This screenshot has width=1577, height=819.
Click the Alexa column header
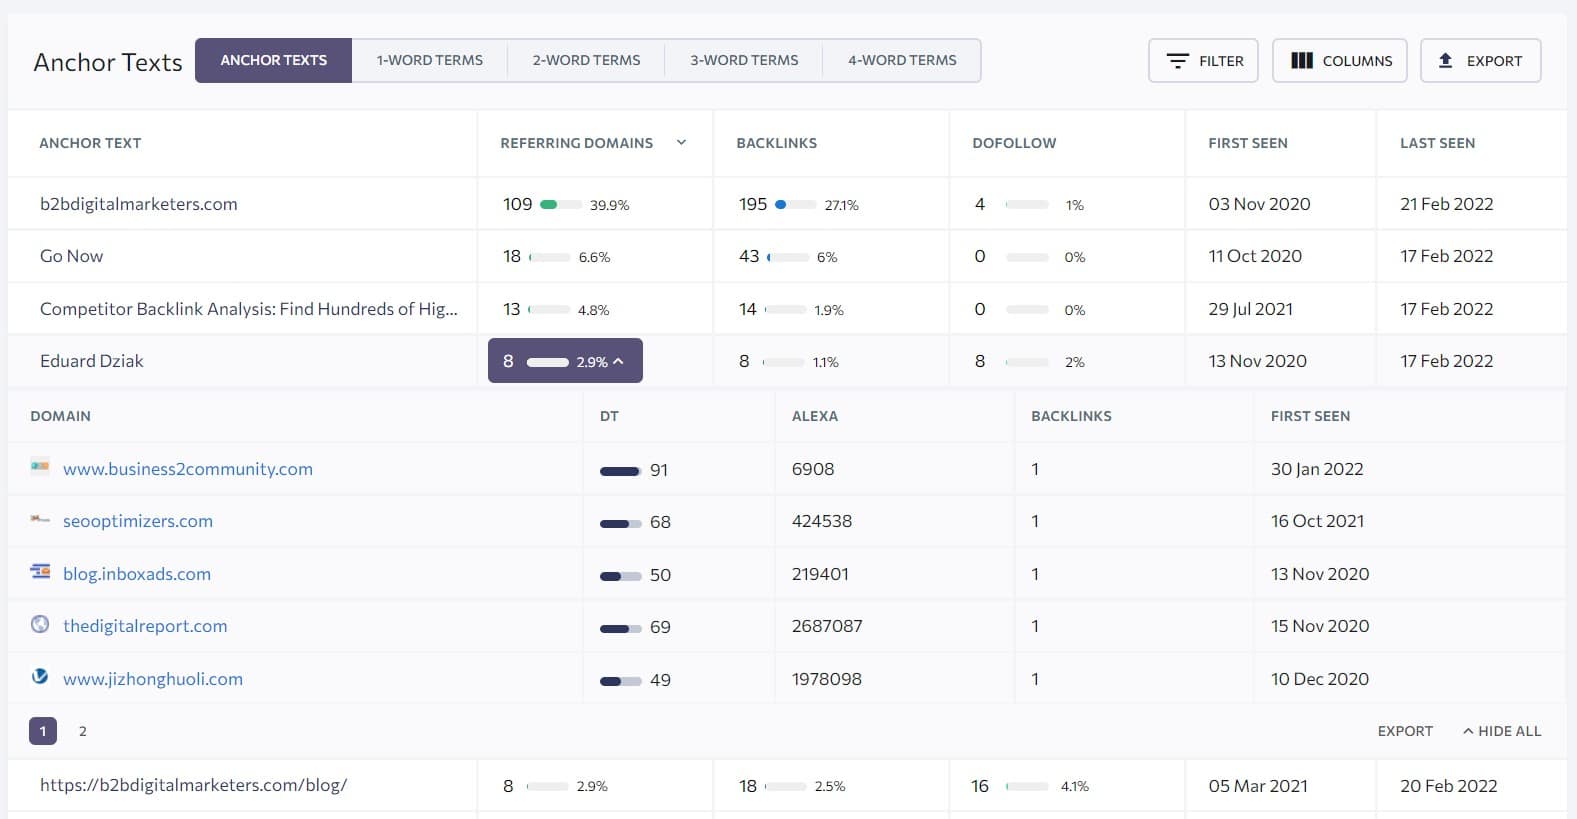point(815,416)
